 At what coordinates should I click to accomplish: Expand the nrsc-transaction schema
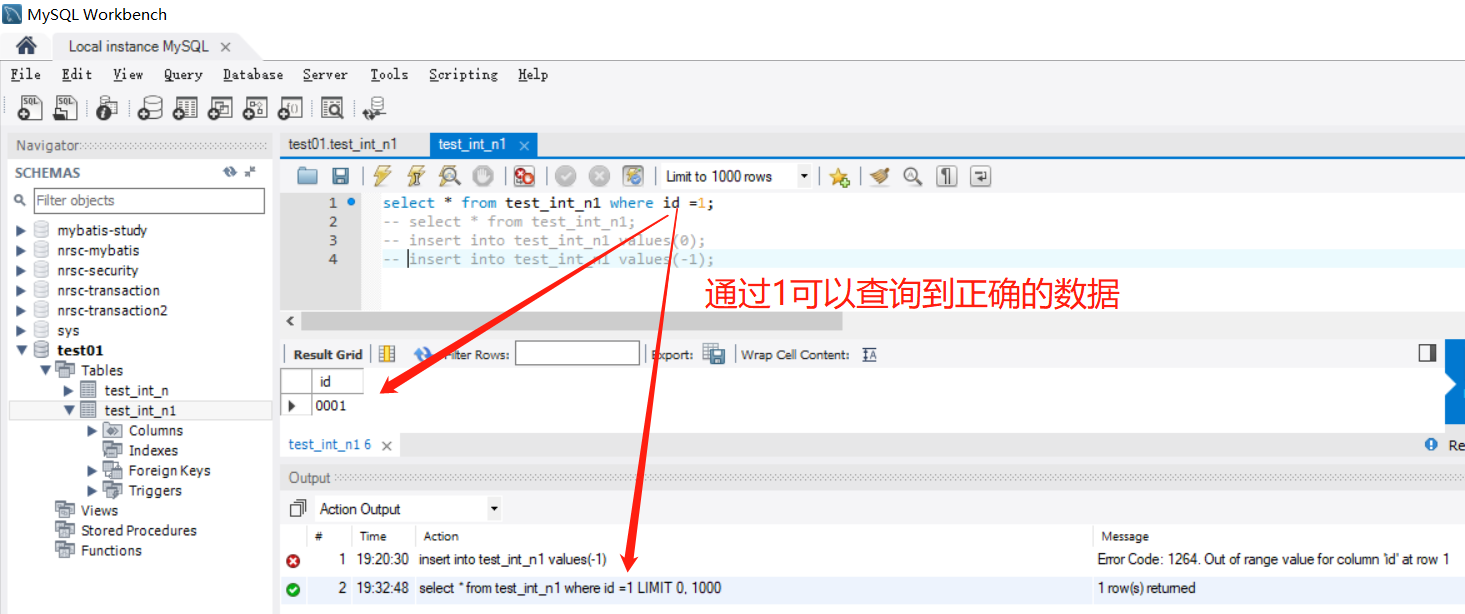(21, 291)
